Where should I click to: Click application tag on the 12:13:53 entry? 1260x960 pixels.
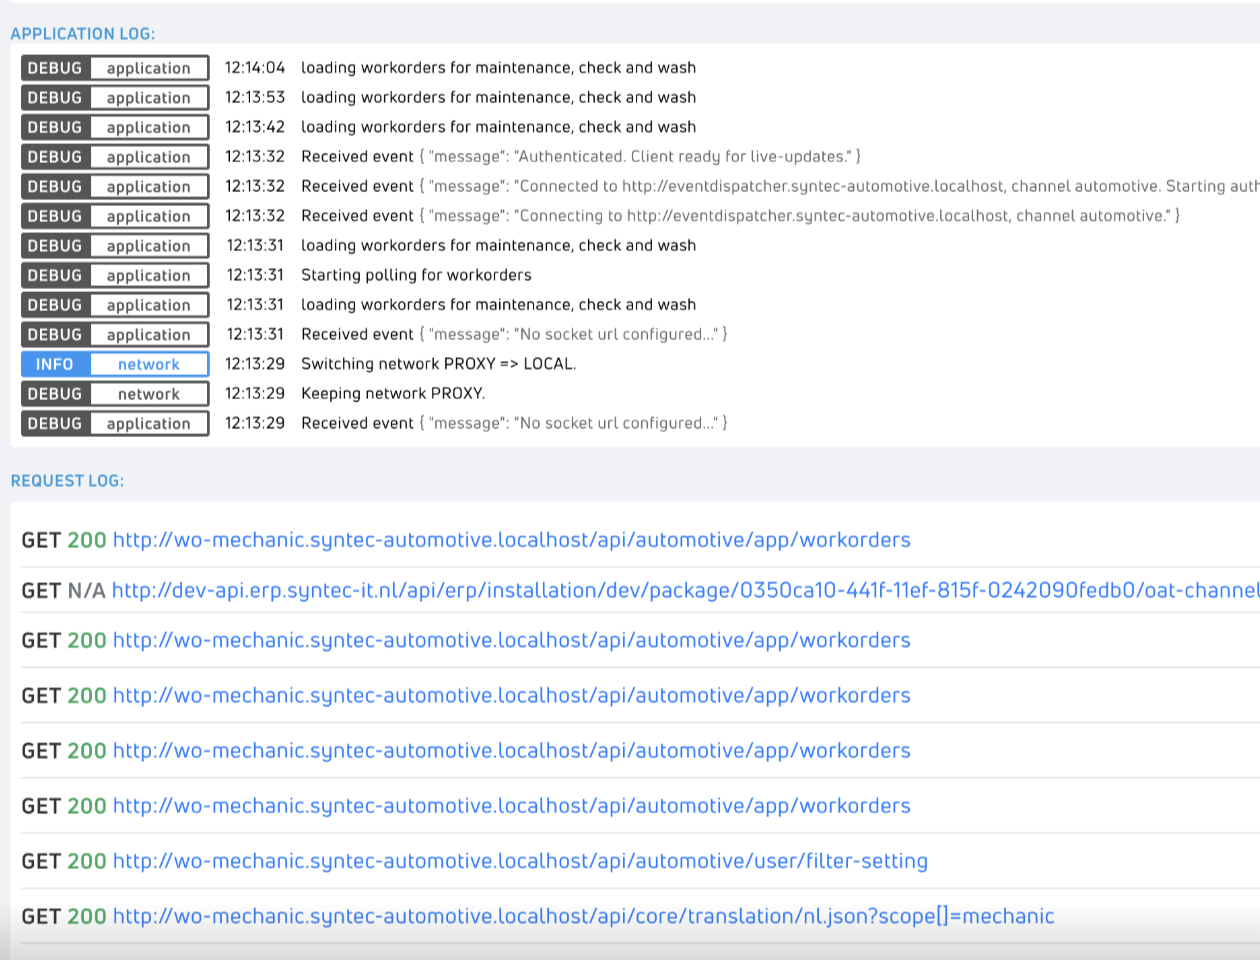148,98
